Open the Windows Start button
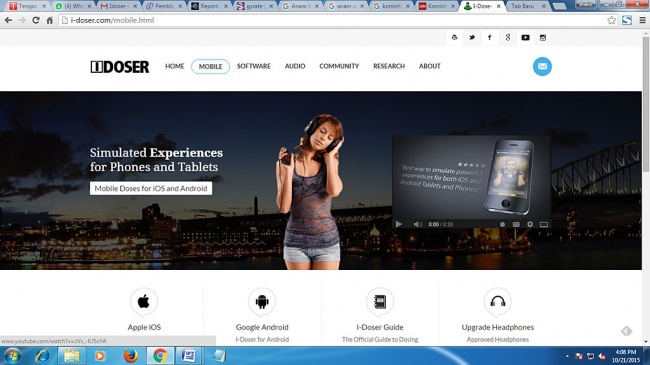Image resolution: width=650 pixels, height=365 pixels. tap(12, 356)
